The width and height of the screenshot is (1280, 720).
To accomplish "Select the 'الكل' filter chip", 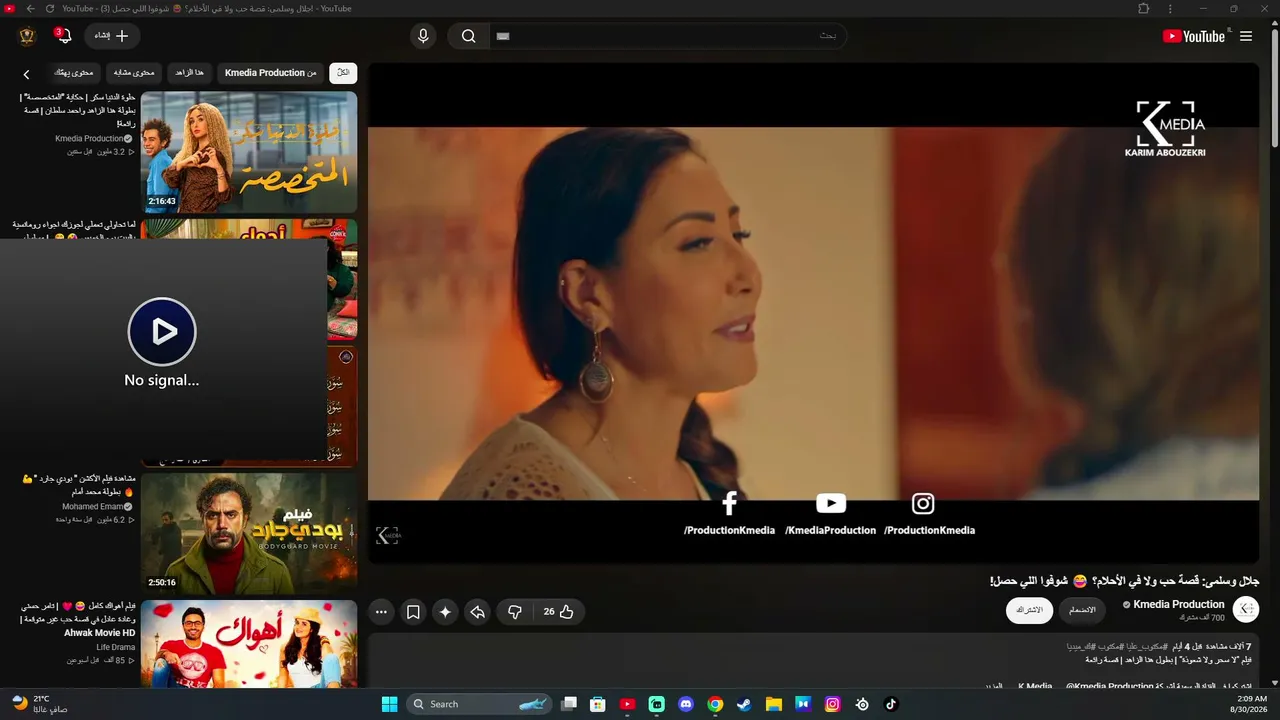I will coord(343,73).
